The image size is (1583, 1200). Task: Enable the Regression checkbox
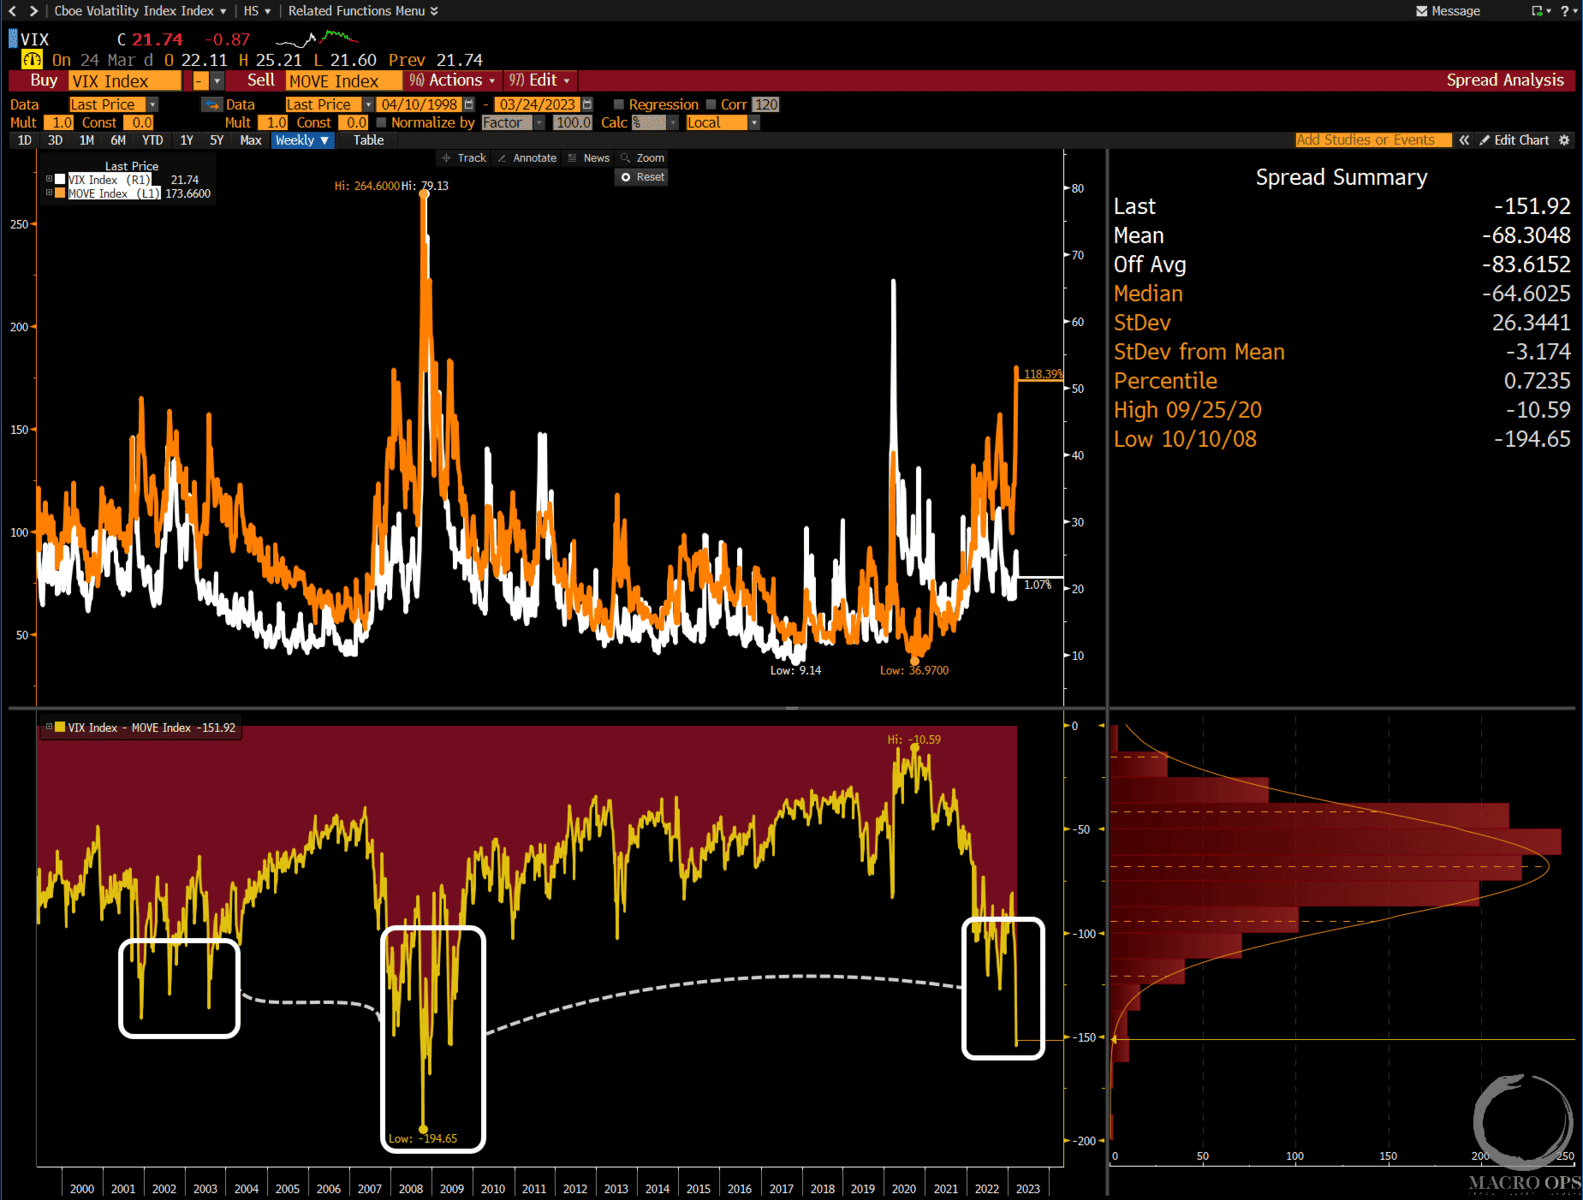[x=618, y=104]
